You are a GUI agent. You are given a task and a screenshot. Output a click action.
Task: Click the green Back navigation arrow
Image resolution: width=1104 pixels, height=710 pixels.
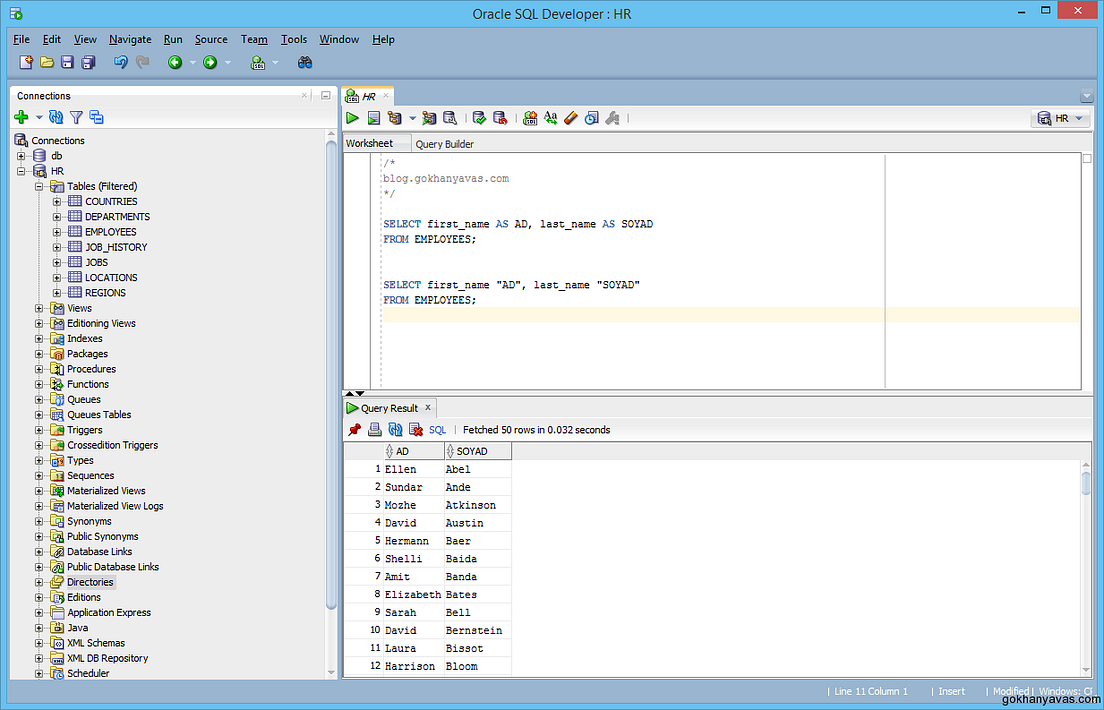[175, 62]
